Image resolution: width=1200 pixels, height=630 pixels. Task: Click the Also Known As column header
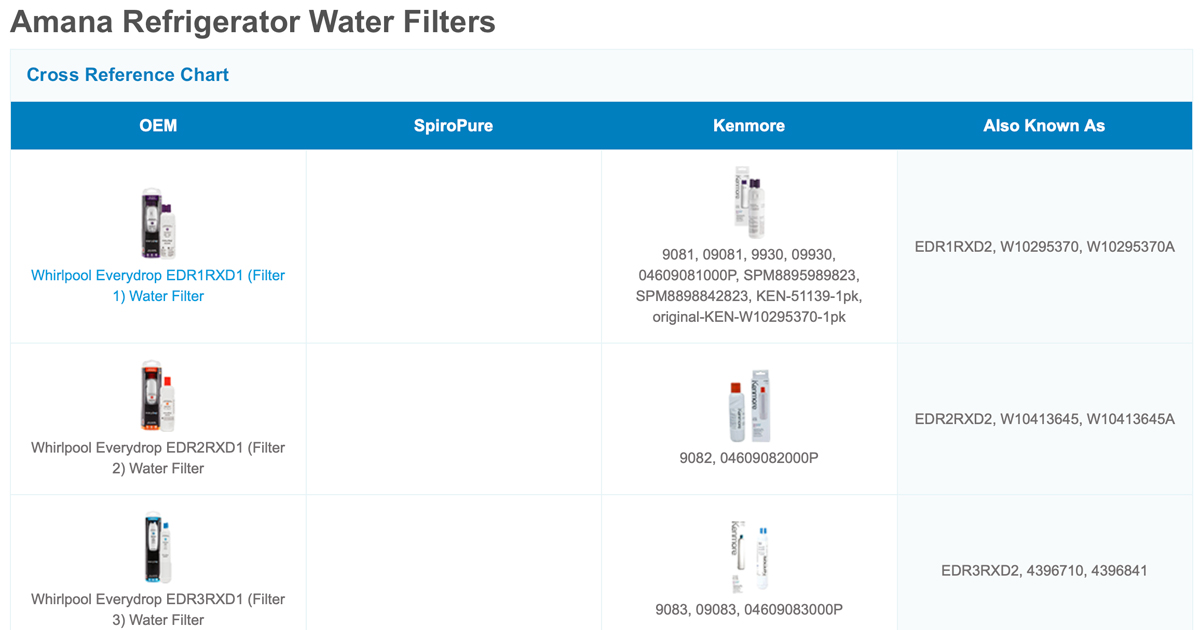[1044, 125]
